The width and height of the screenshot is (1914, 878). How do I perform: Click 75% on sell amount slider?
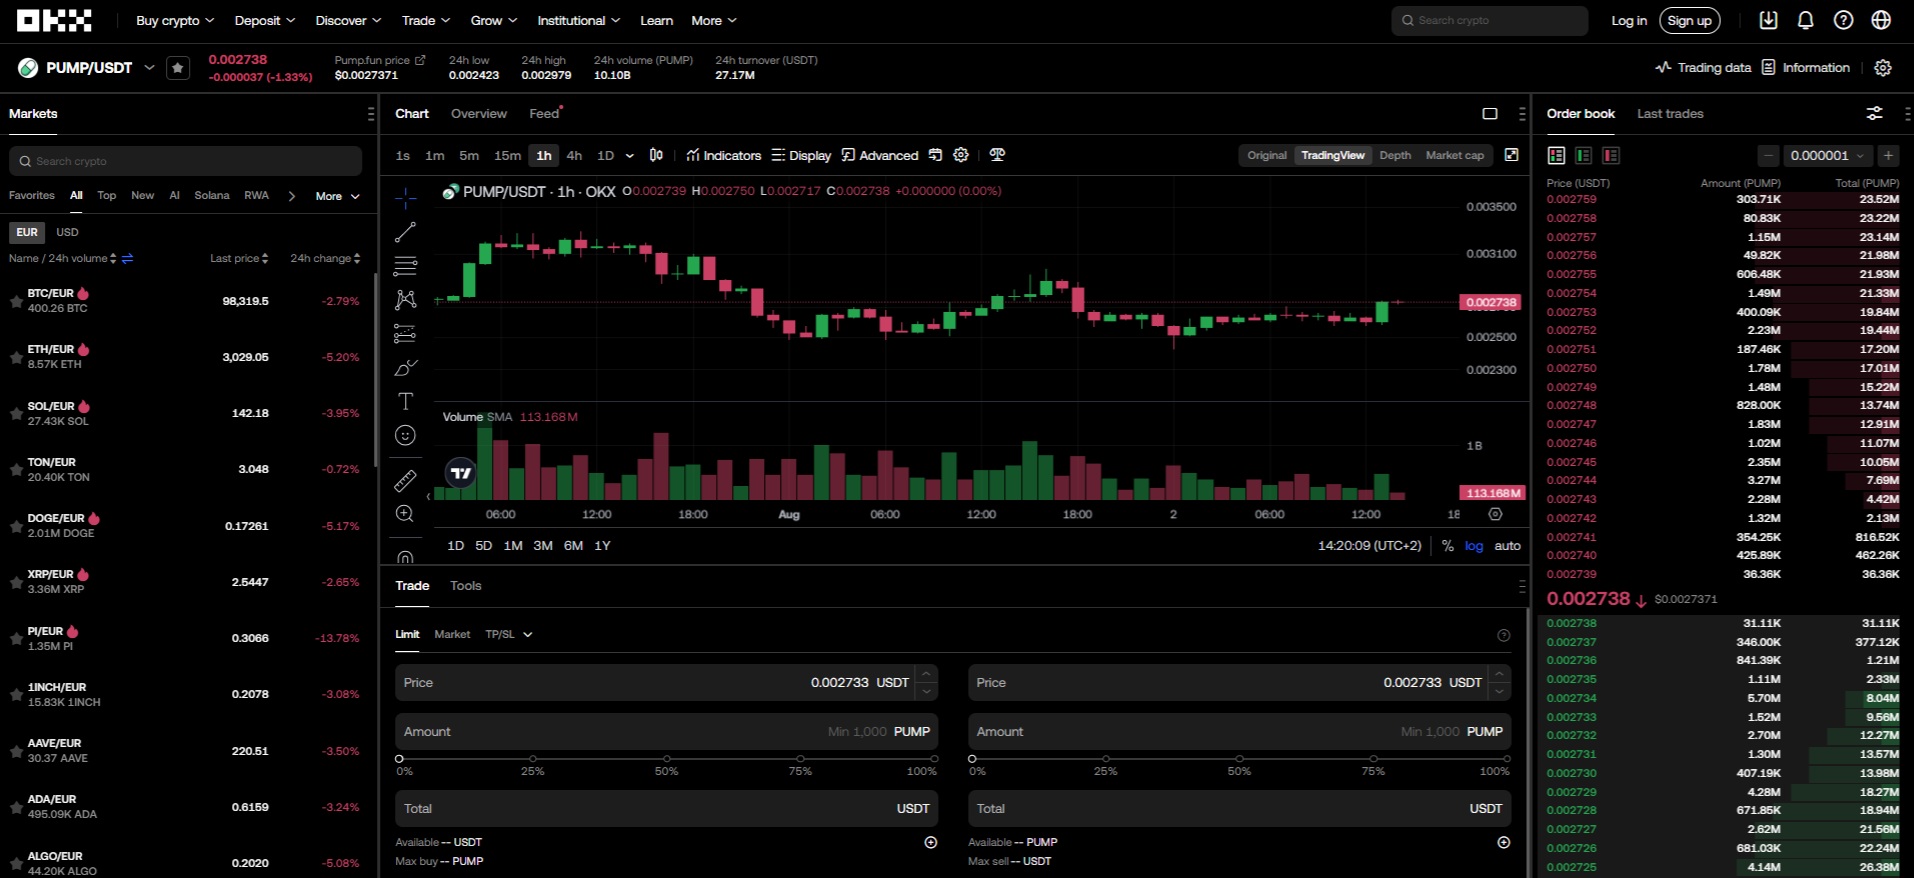point(1373,759)
